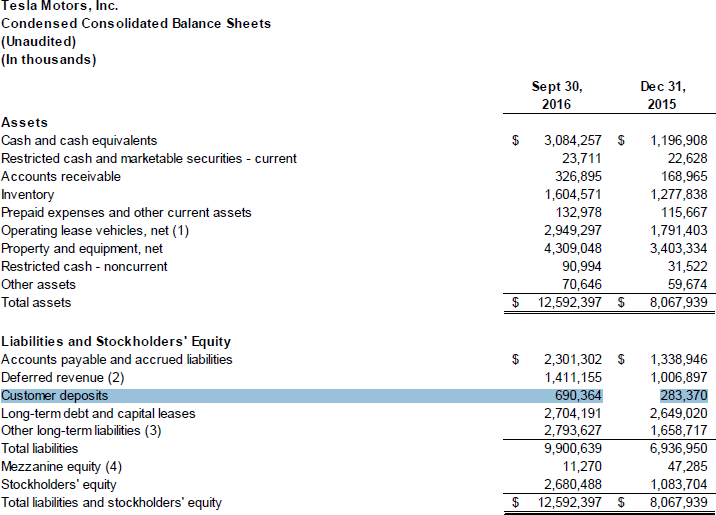This screenshot has height=515, width=716.
Task: Select the Sept 30, 2016 column header
Action: click(557, 95)
